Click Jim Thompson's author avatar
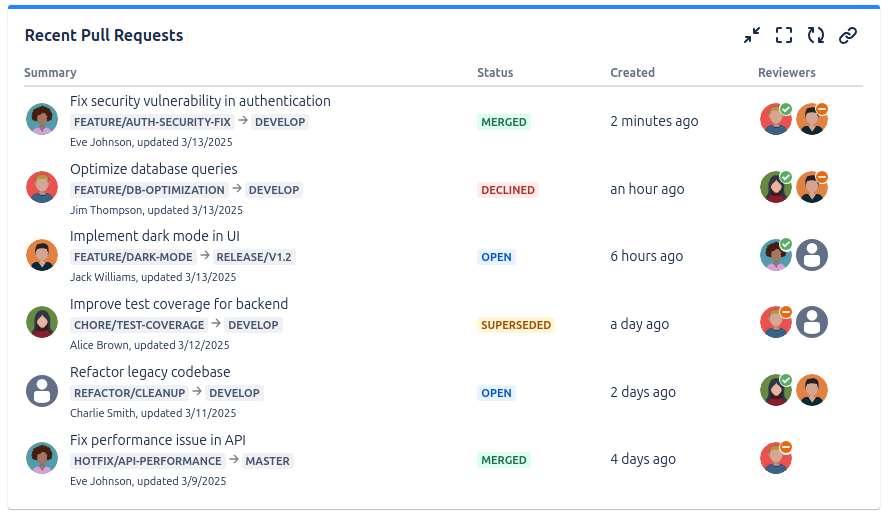 click(42, 187)
